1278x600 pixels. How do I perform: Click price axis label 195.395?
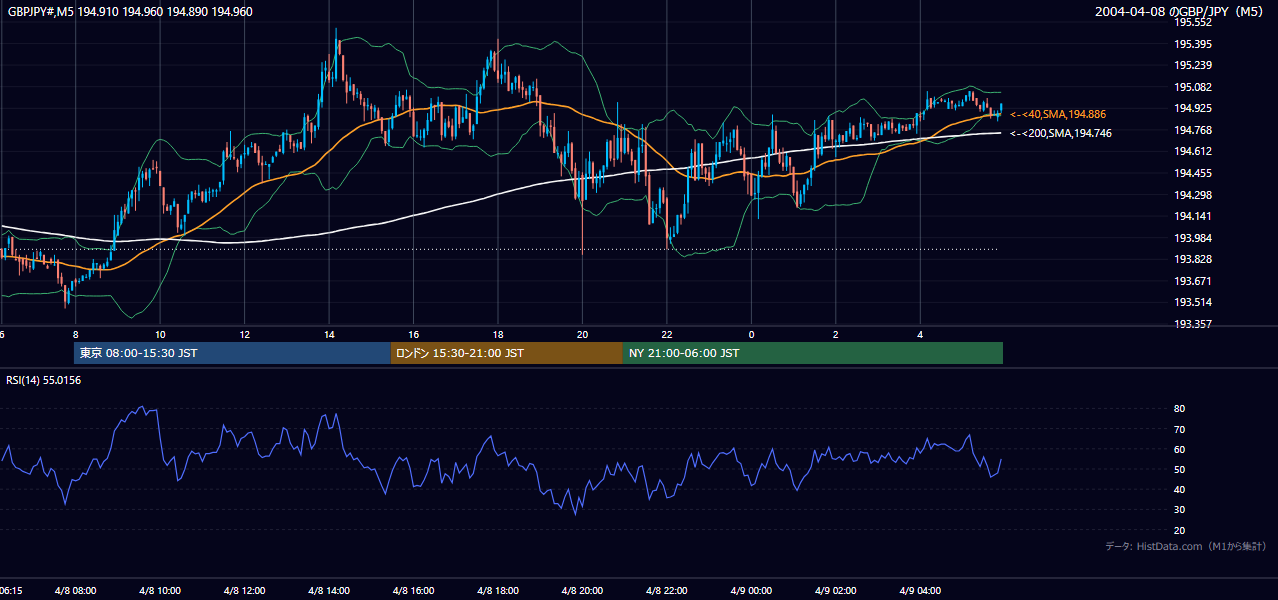(1193, 44)
